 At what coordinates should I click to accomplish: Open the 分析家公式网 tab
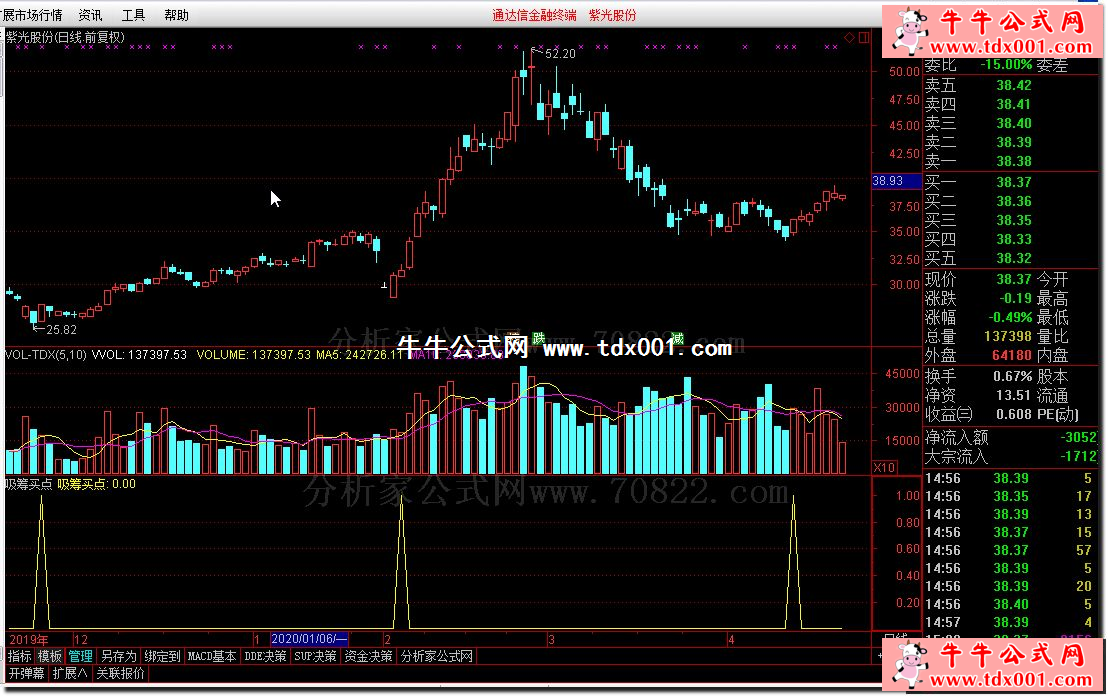[437, 656]
